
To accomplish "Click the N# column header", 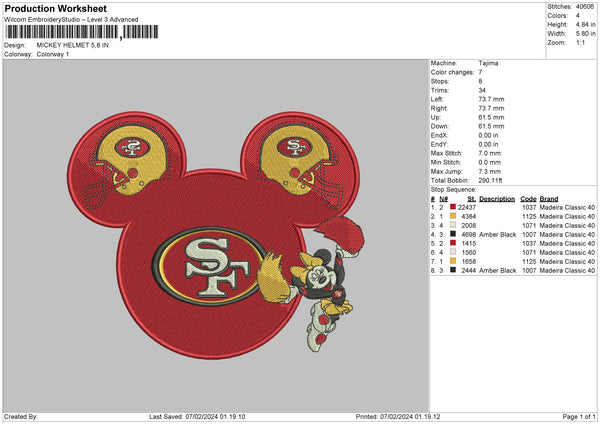I will coord(443,199).
